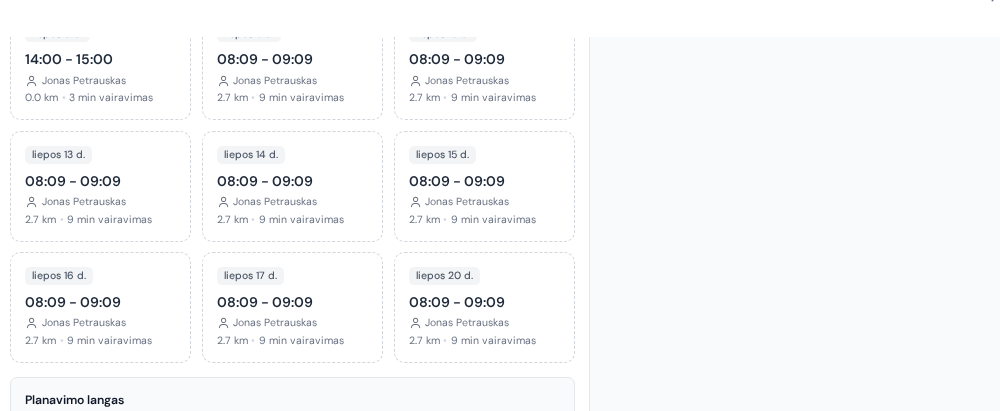Click person icon in liepos 17 d. card
Image resolution: width=1000 pixels, height=411 pixels.
223,324
